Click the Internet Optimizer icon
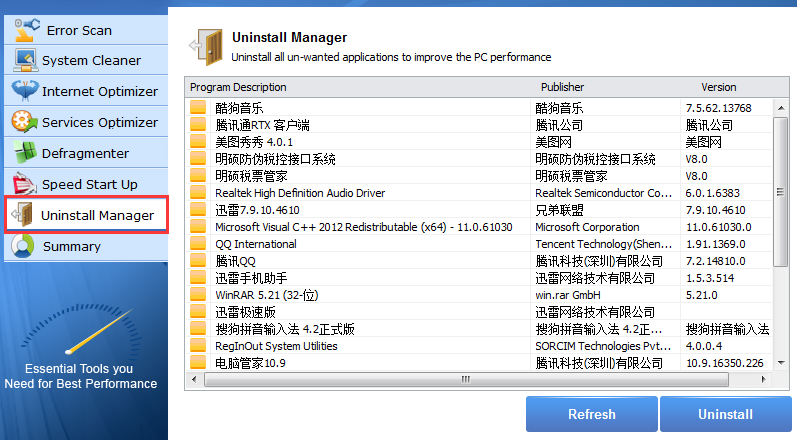 25,91
